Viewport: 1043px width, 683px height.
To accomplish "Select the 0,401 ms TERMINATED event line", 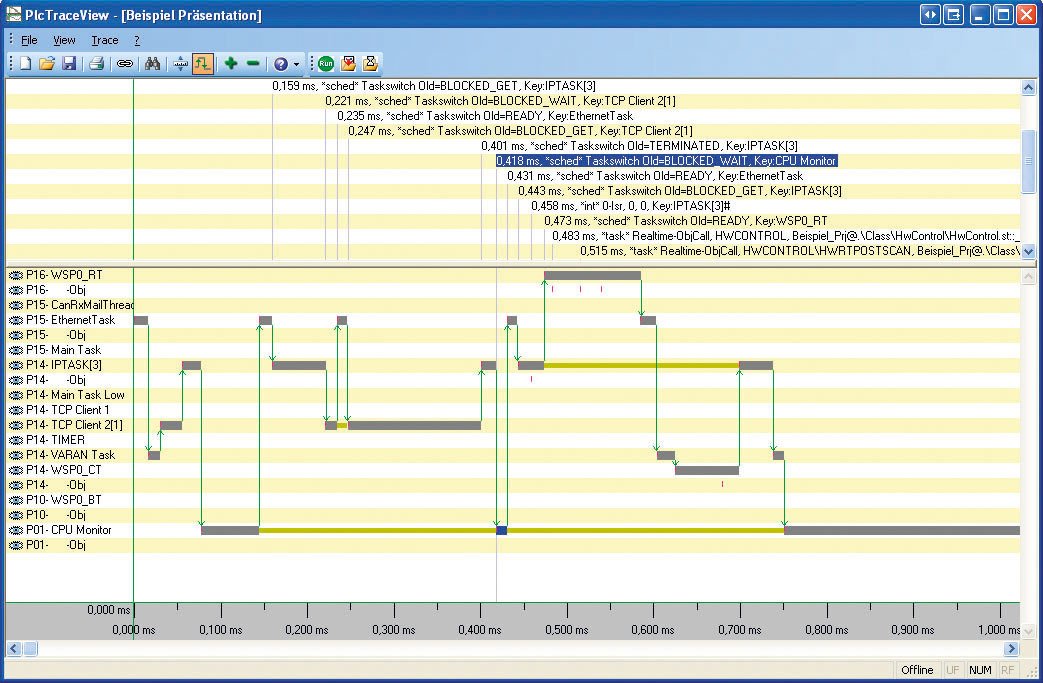I will point(639,146).
